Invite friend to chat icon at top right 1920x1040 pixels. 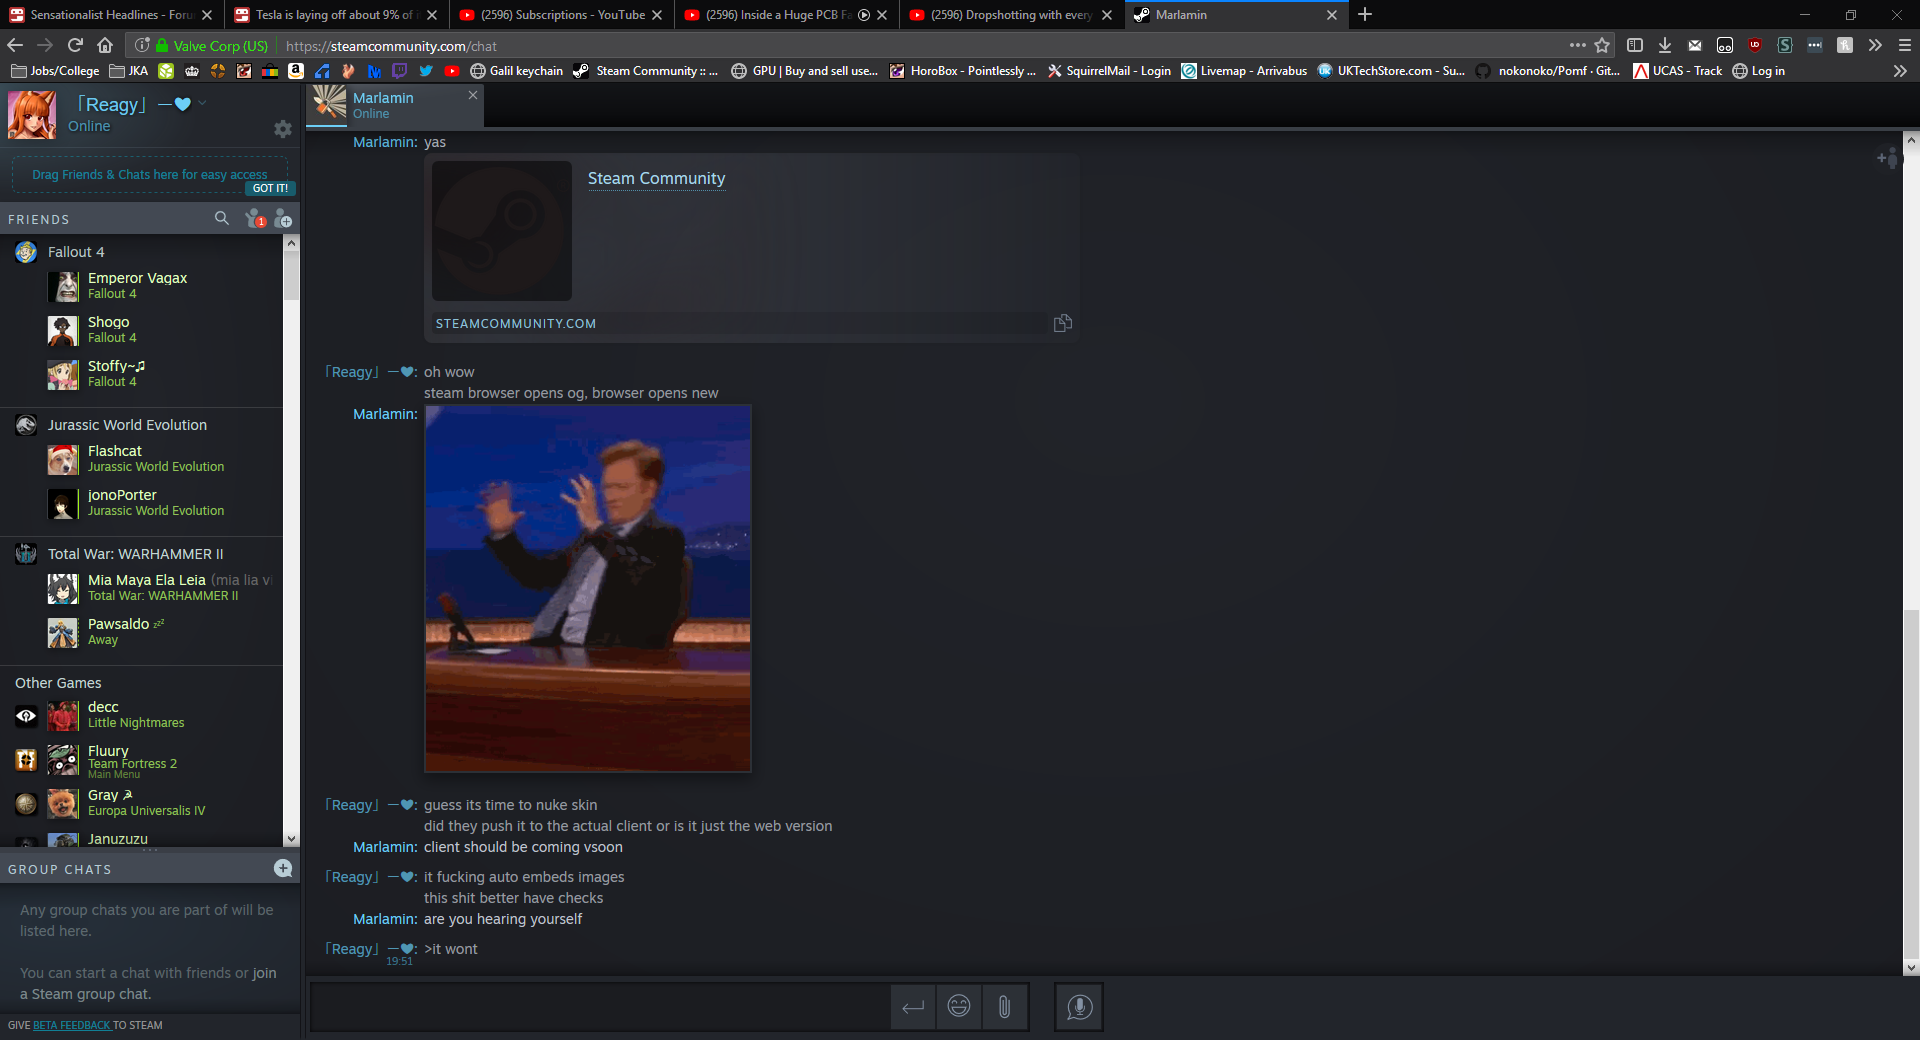tap(1887, 158)
